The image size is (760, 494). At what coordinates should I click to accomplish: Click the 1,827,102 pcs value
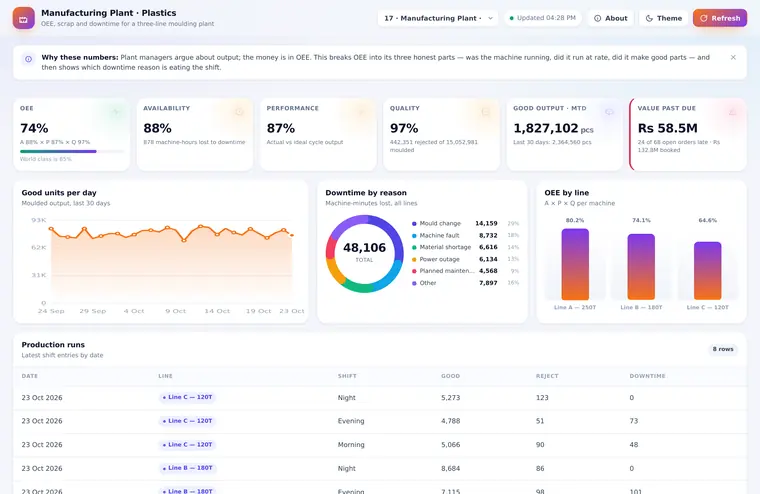553,128
